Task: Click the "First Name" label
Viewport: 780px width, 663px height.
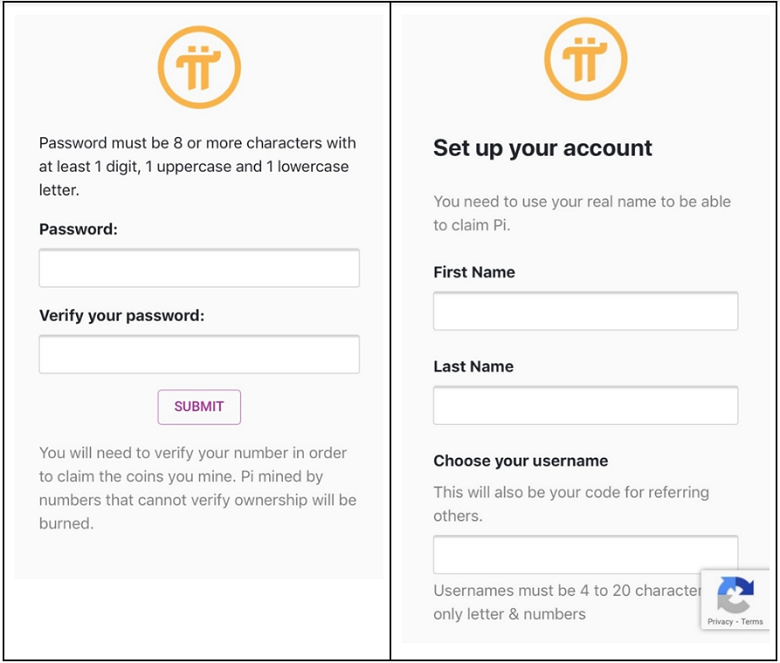Action: point(474,272)
